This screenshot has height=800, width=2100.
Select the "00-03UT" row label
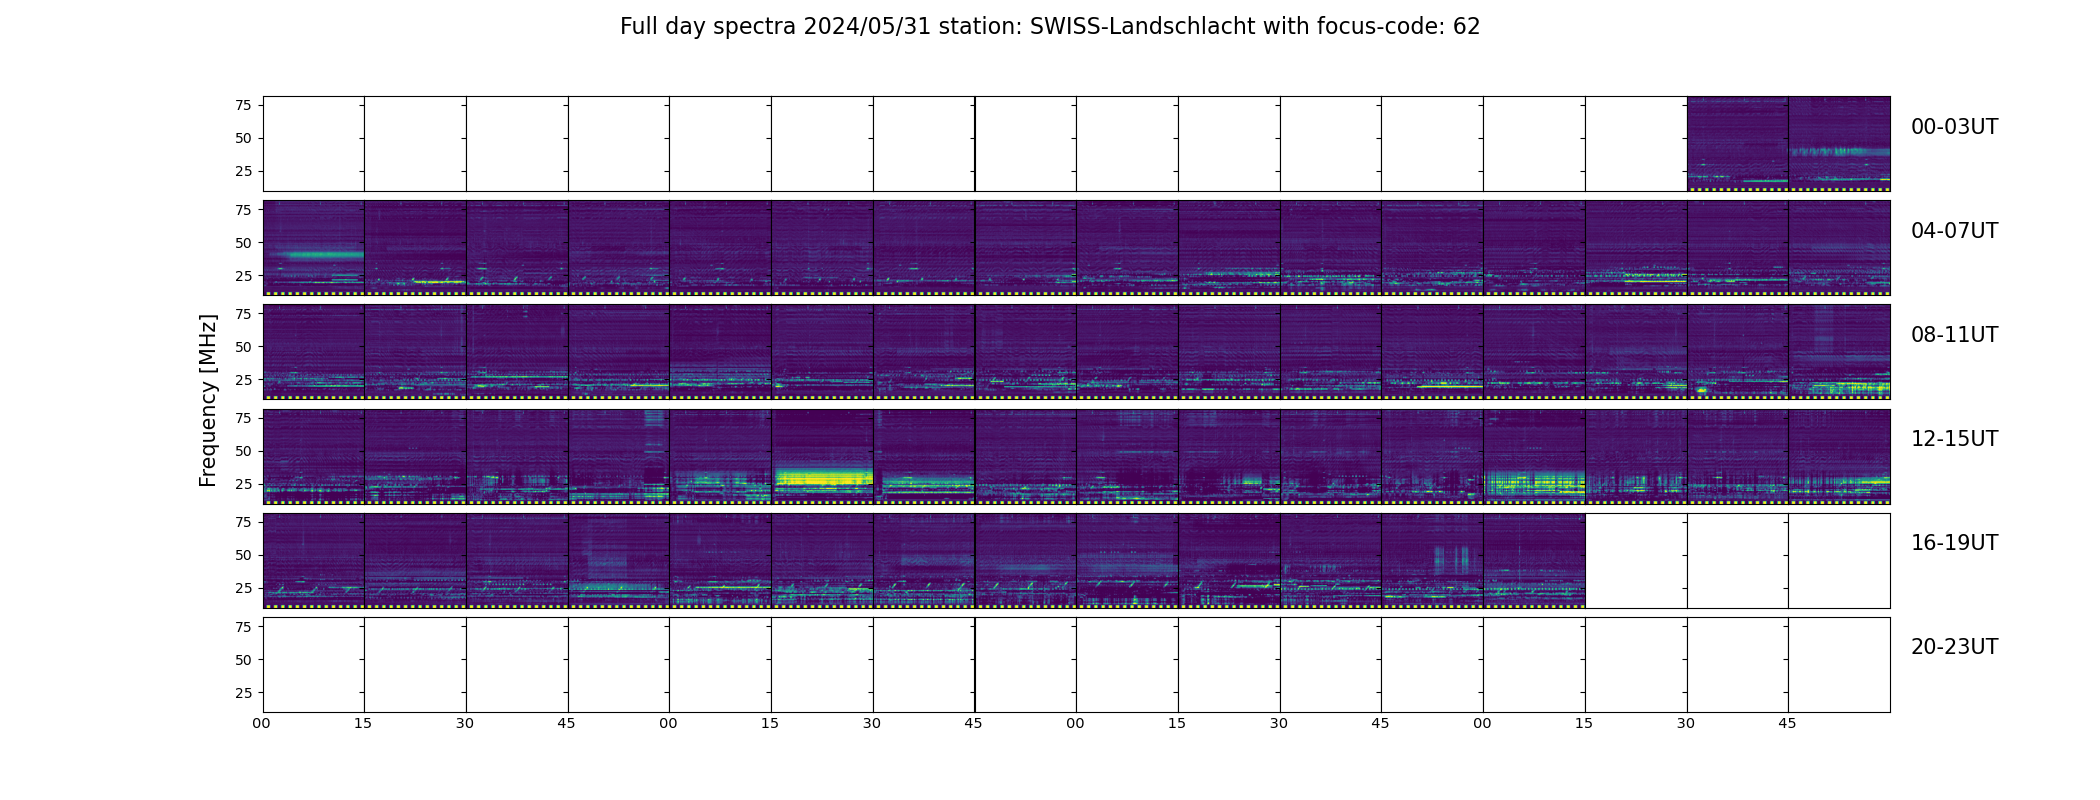(x=1954, y=127)
